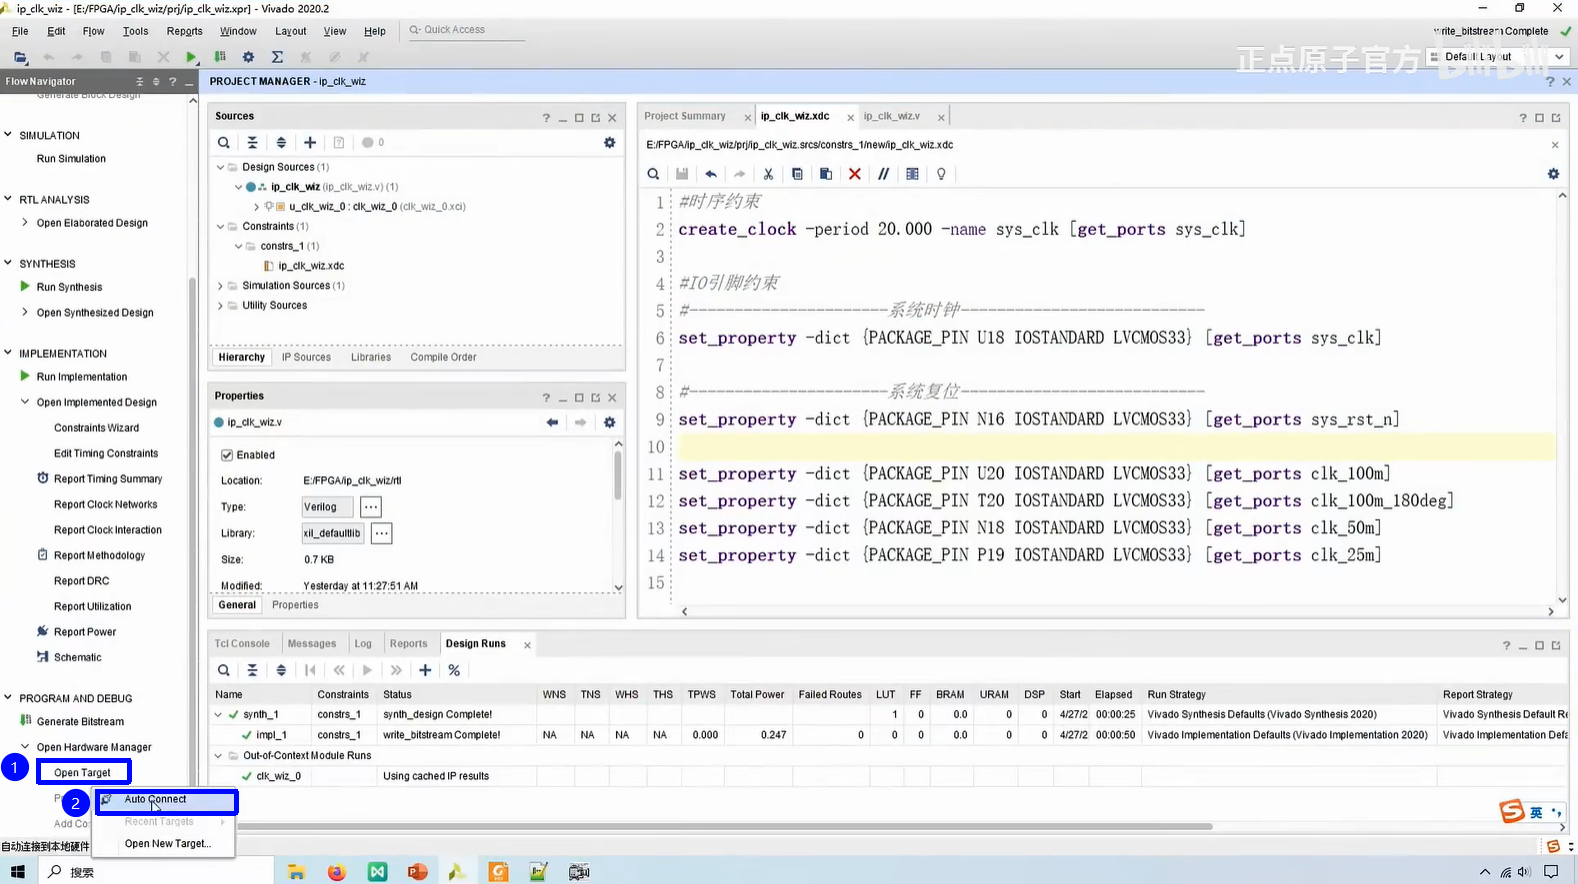1578x884 pixels.
Task: Click search icon in xdc editor toolbar
Action: point(653,174)
